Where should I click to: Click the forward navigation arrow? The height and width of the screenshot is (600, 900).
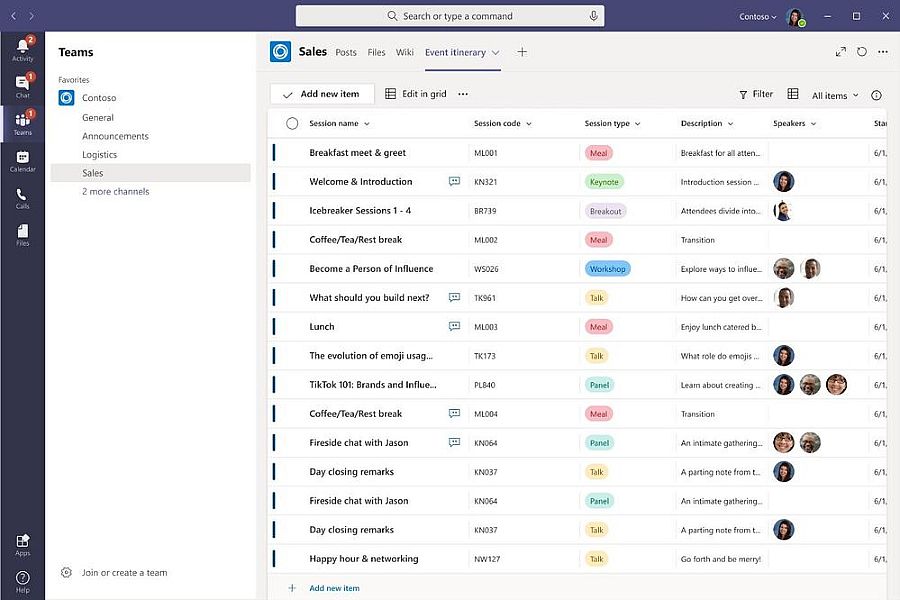[31, 16]
